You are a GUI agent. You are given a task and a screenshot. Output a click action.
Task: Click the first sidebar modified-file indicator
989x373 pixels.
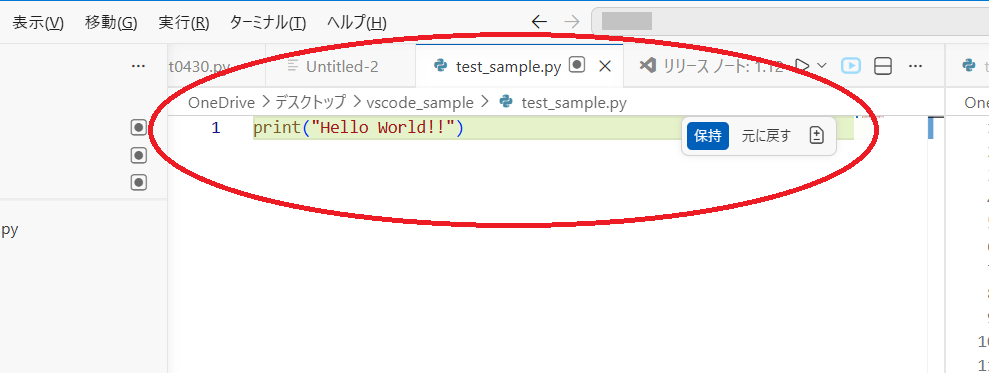click(x=139, y=127)
